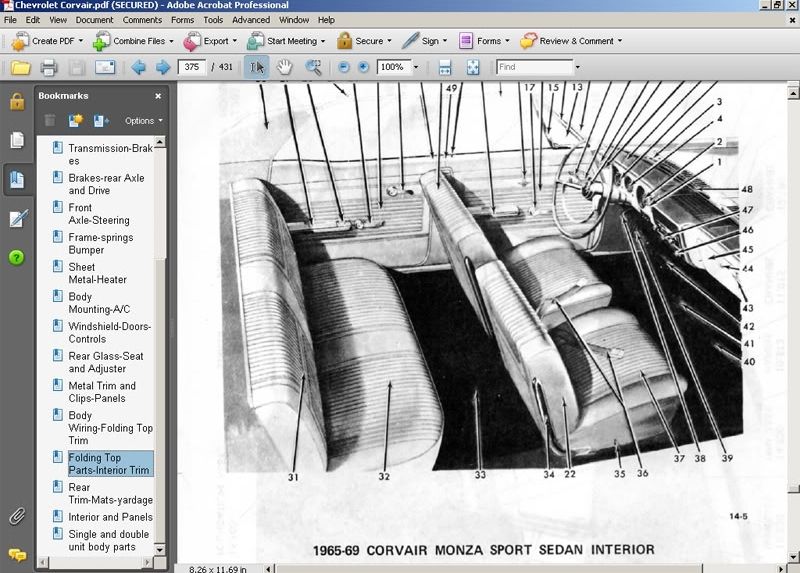The image size is (800, 573).
Task: Zoom out with the minus button
Action: click(344, 67)
